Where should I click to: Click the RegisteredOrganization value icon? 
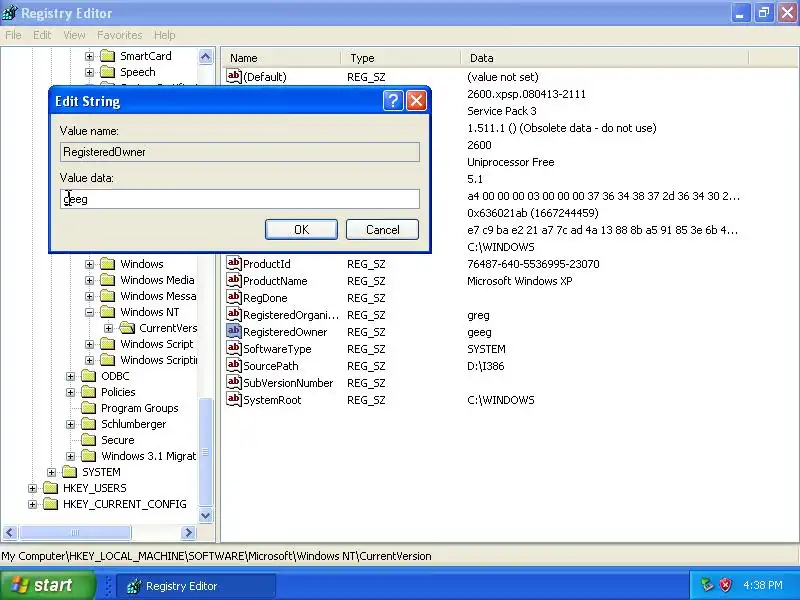click(234, 314)
